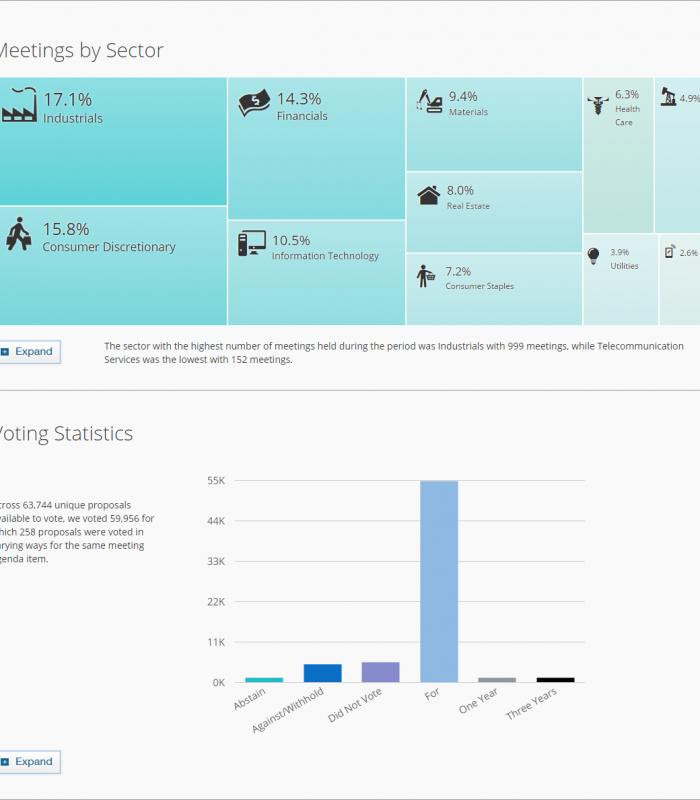Select the Financials money icon
The width and height of the screenshot is (700, 800).
pyautogui.click(x=254, y=104)
